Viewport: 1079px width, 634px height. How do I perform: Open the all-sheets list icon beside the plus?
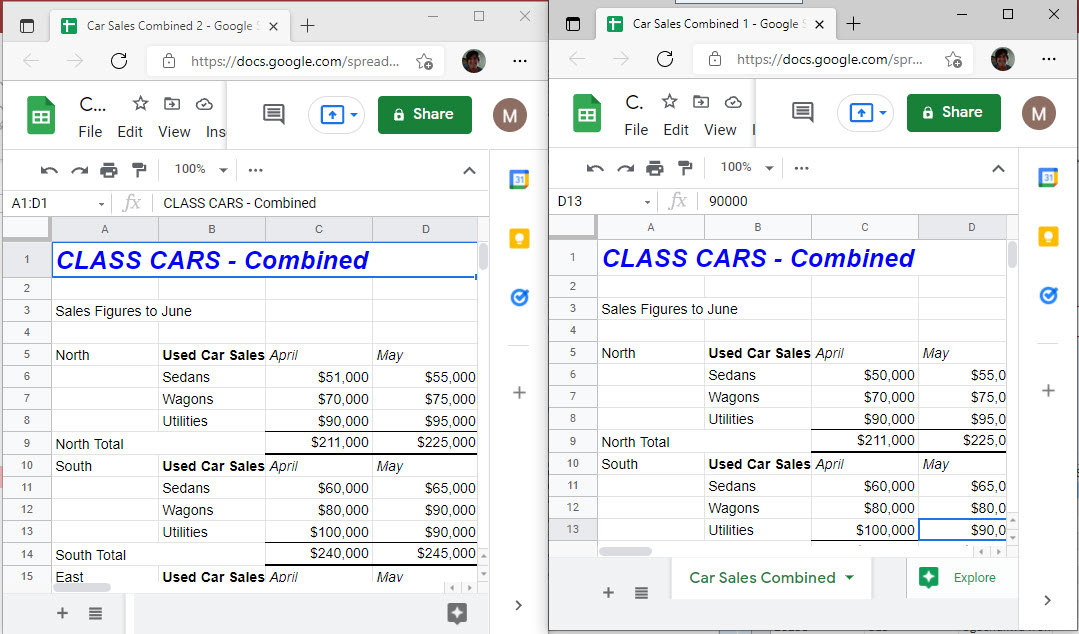(x=641, y=593)
